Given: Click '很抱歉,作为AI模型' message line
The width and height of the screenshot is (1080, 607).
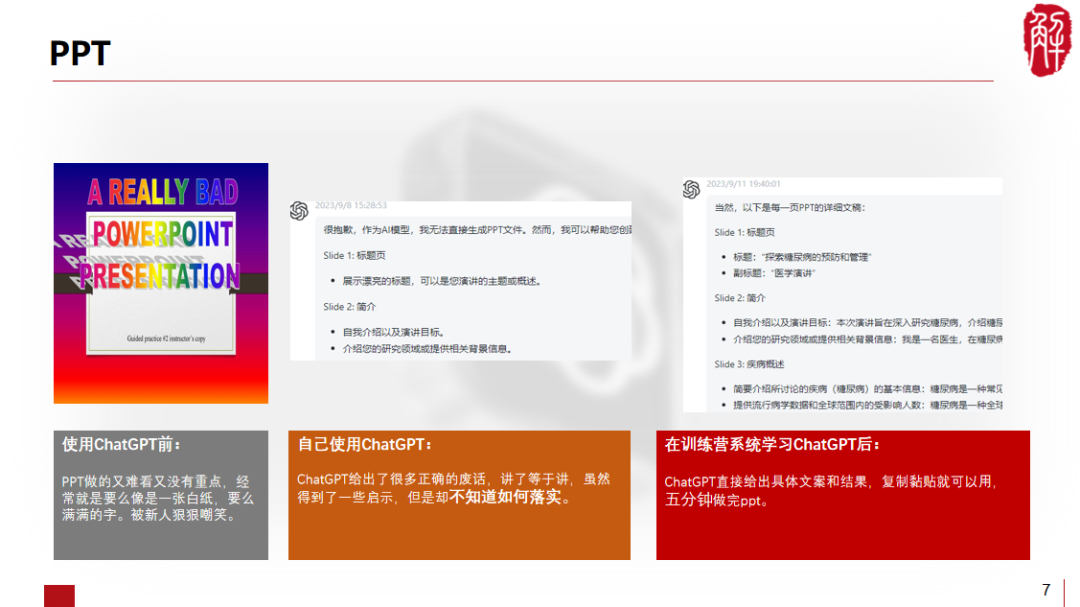Looking at the screenshot, I should [477, 230].
